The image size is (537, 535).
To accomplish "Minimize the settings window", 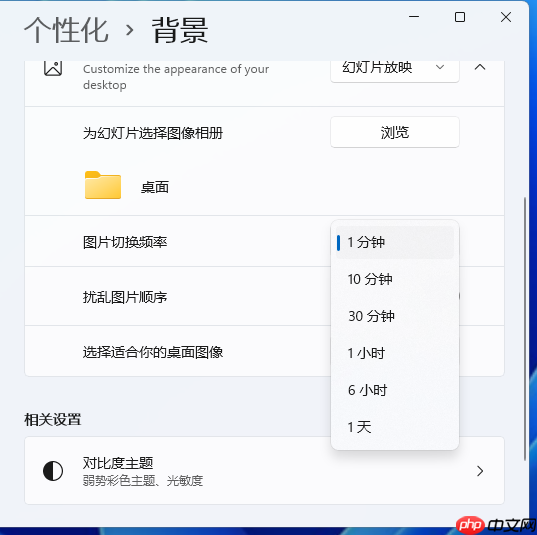I will tap(414, 16).
